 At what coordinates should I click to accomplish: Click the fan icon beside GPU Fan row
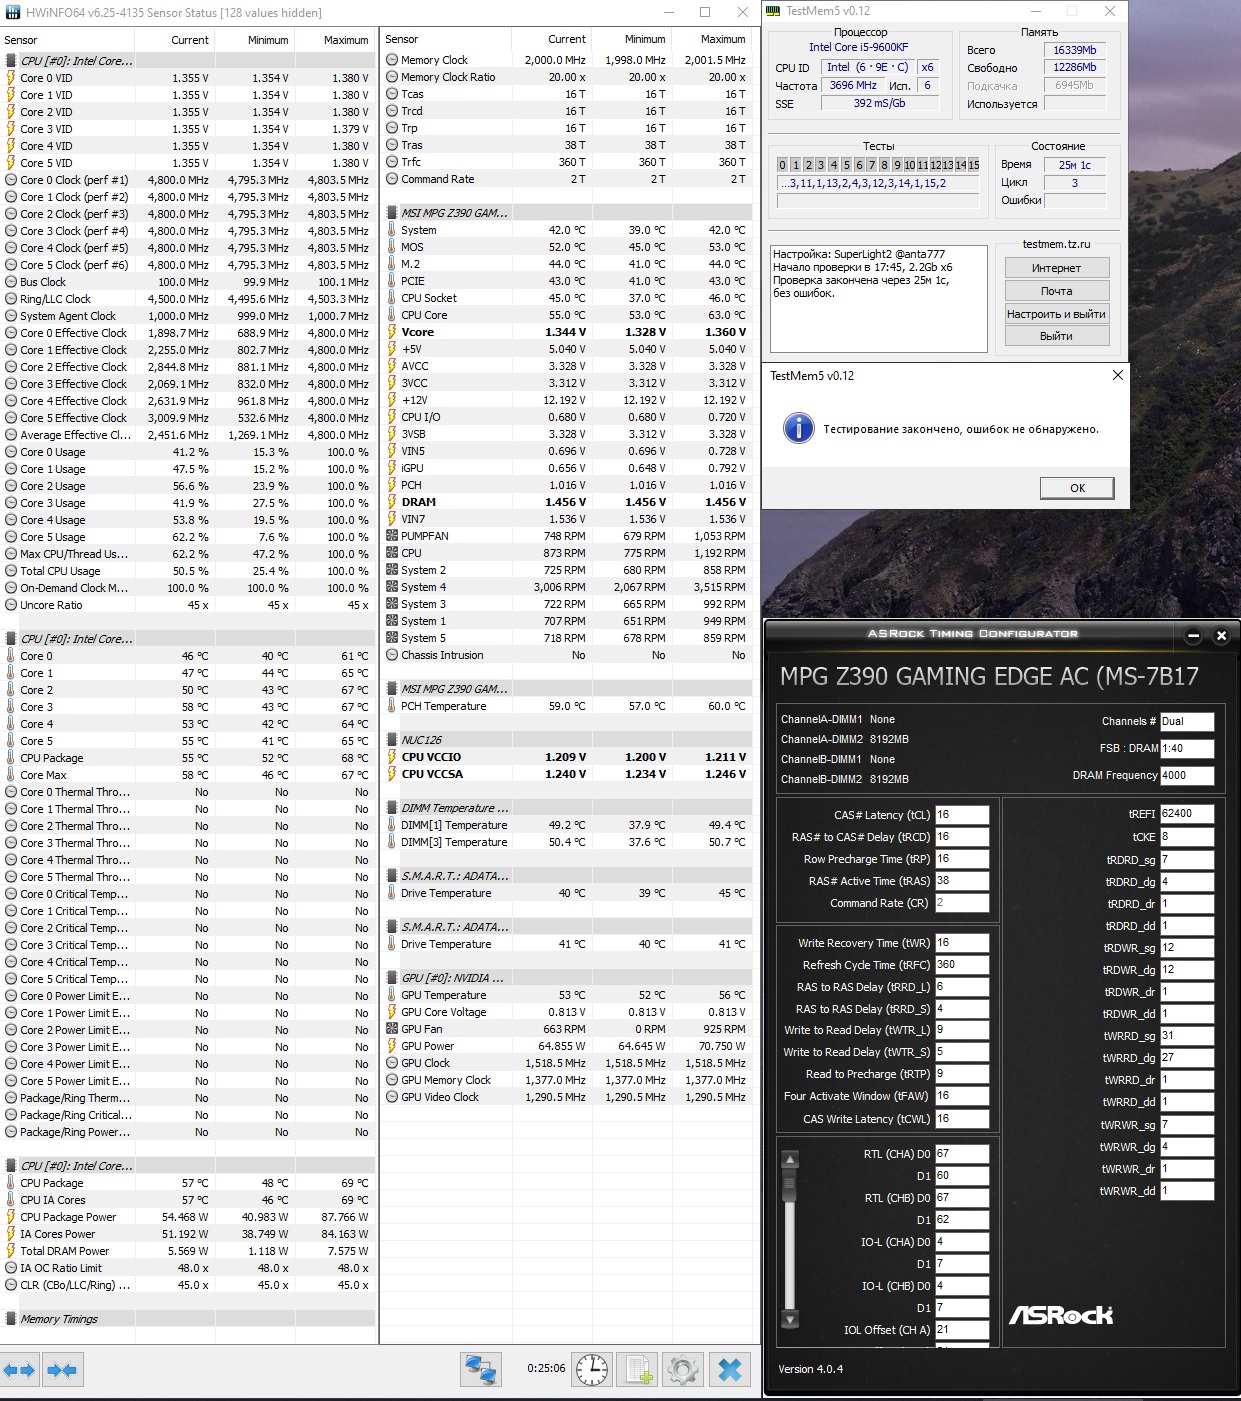click(x=392, y=1029)
